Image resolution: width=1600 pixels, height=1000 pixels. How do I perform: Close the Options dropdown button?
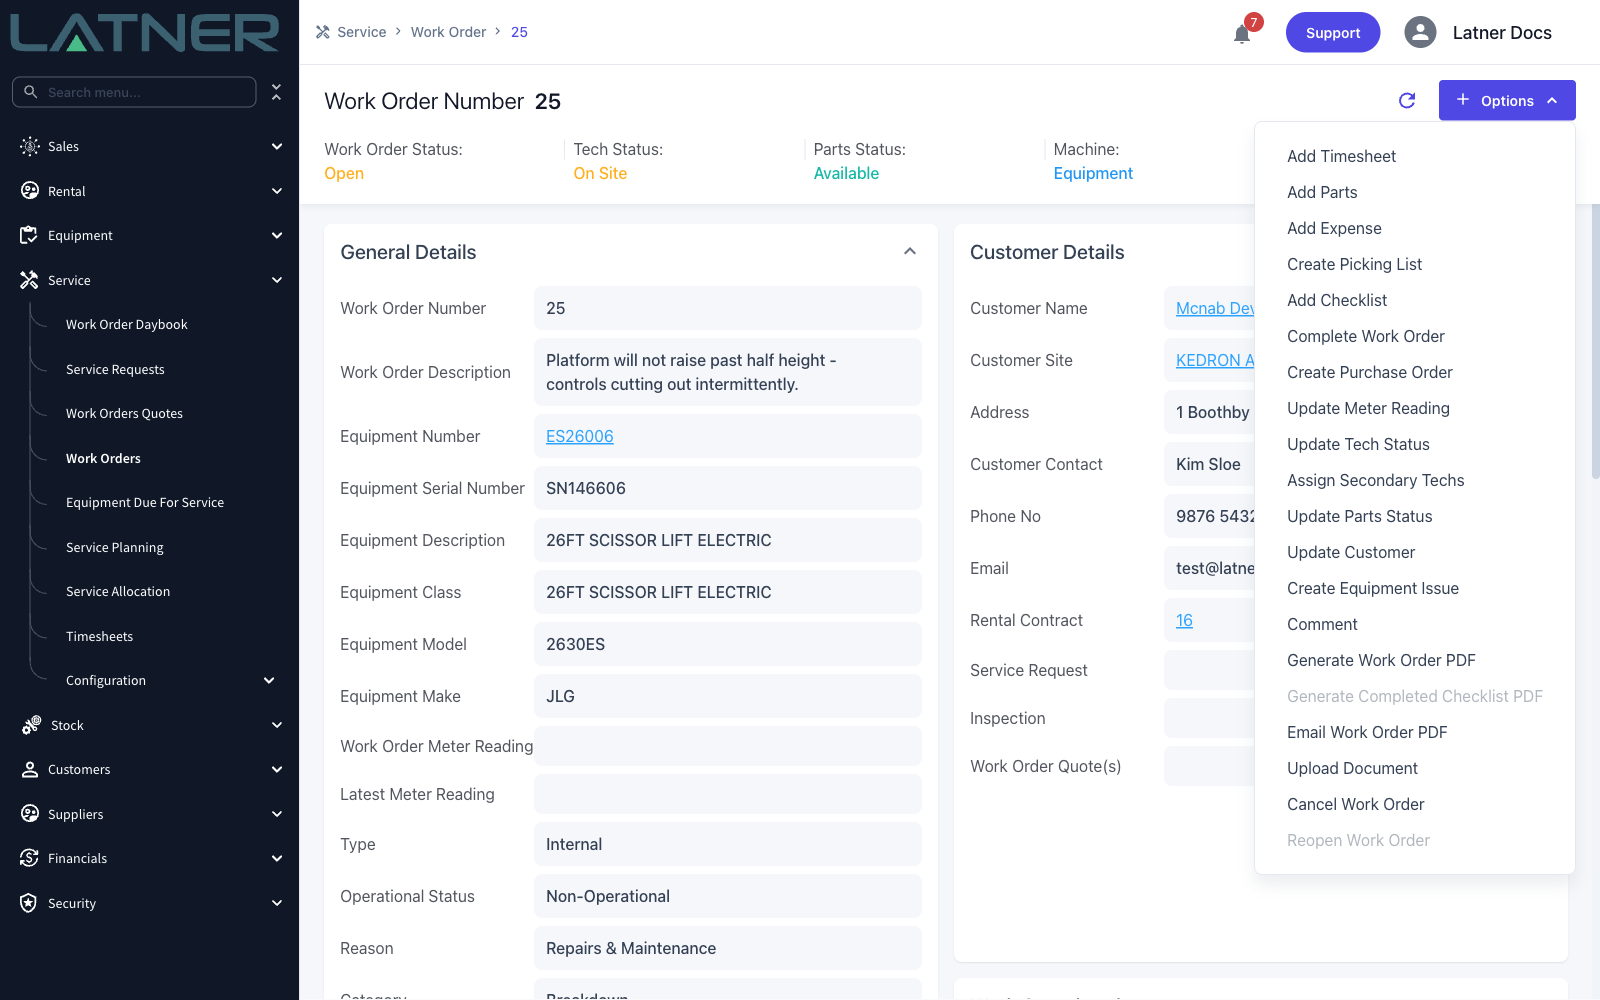pyautogui.click(x=1507, y=100)
